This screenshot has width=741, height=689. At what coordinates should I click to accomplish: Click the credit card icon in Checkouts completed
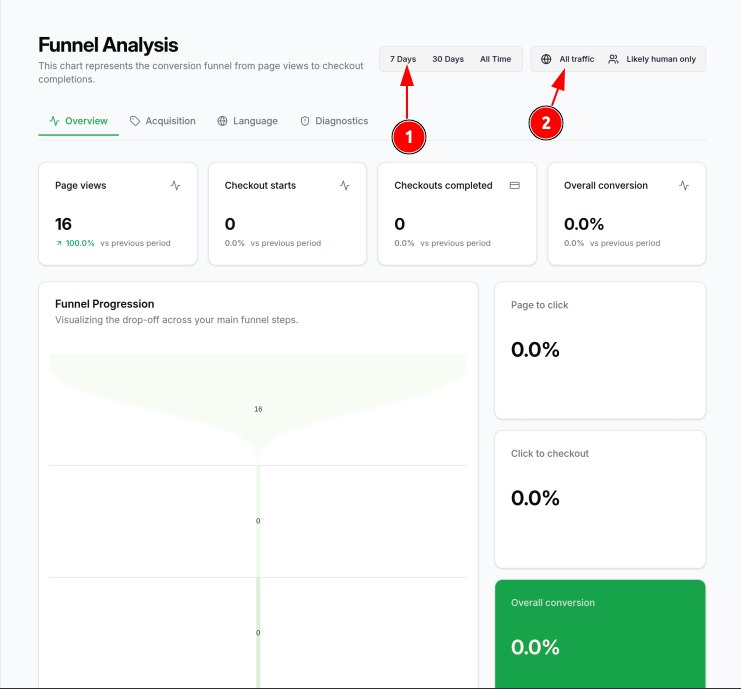point(515,185)
